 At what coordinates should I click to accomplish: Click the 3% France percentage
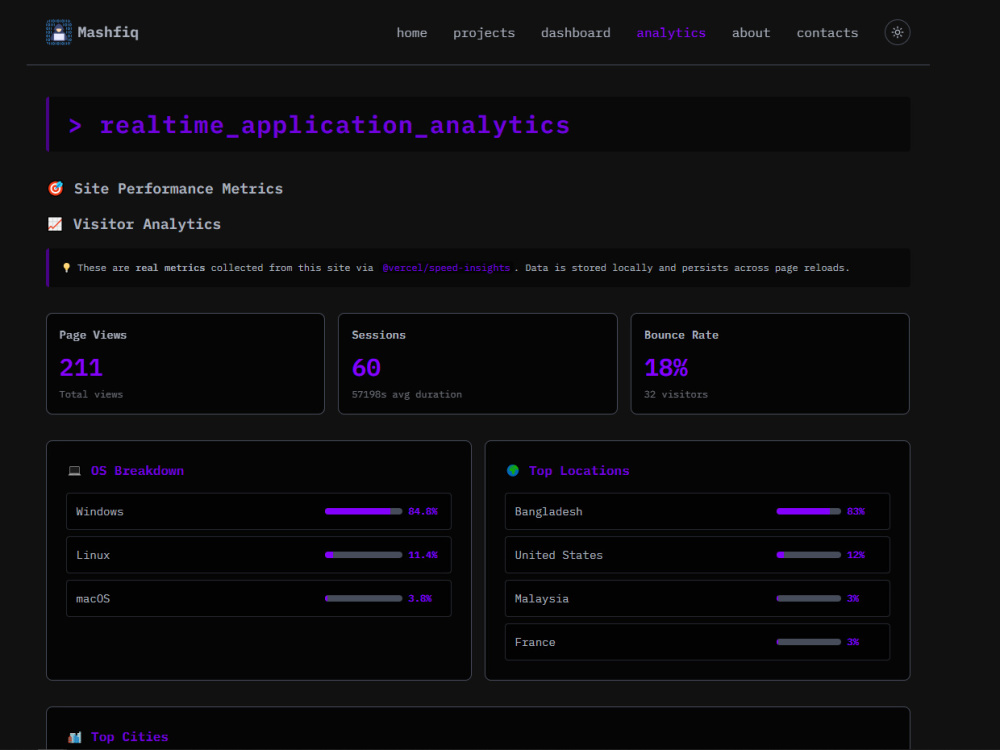(853, 642)
